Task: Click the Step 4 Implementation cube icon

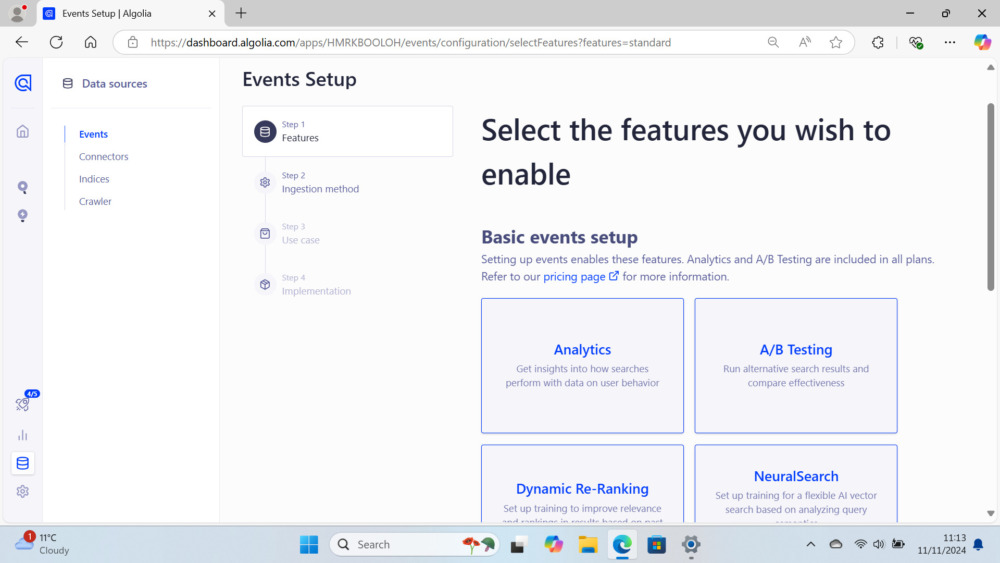Action: coord(265,284)
